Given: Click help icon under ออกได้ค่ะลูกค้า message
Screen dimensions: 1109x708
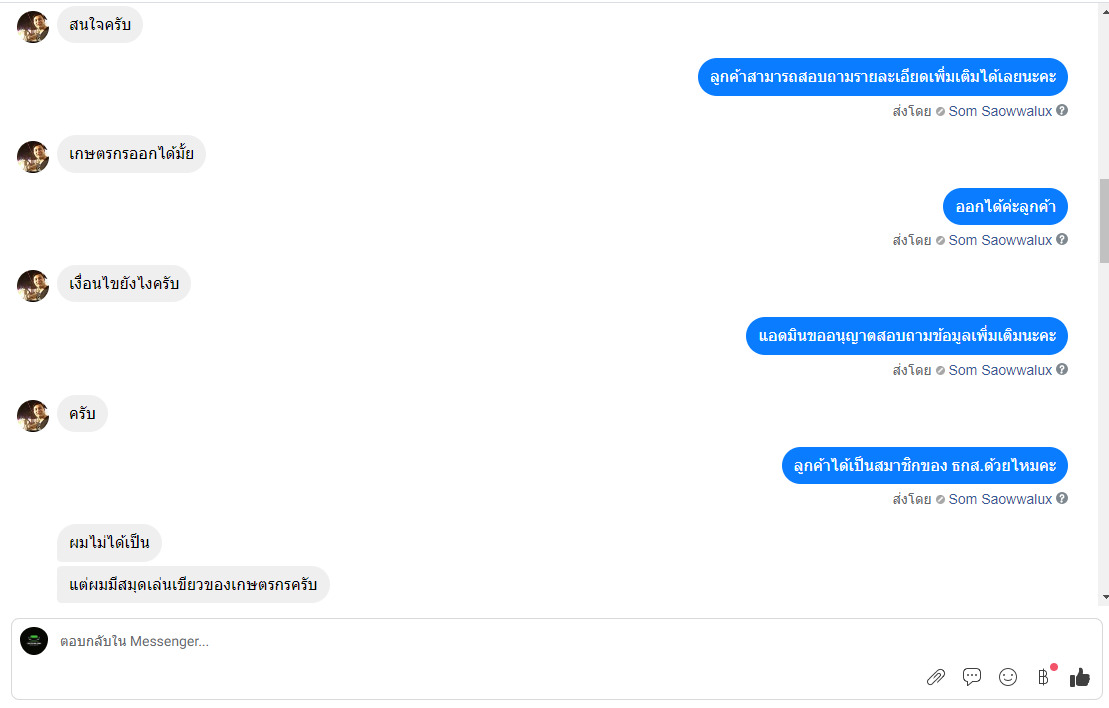Looking at the screenshot, I should click(1062, 240).
